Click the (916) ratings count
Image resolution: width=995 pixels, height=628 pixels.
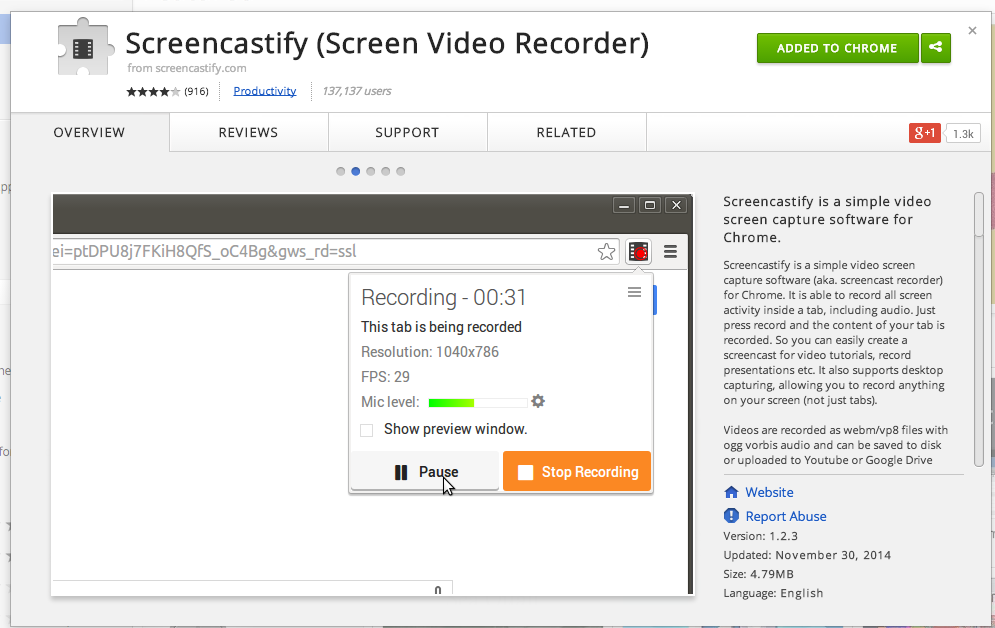[196, 91]
